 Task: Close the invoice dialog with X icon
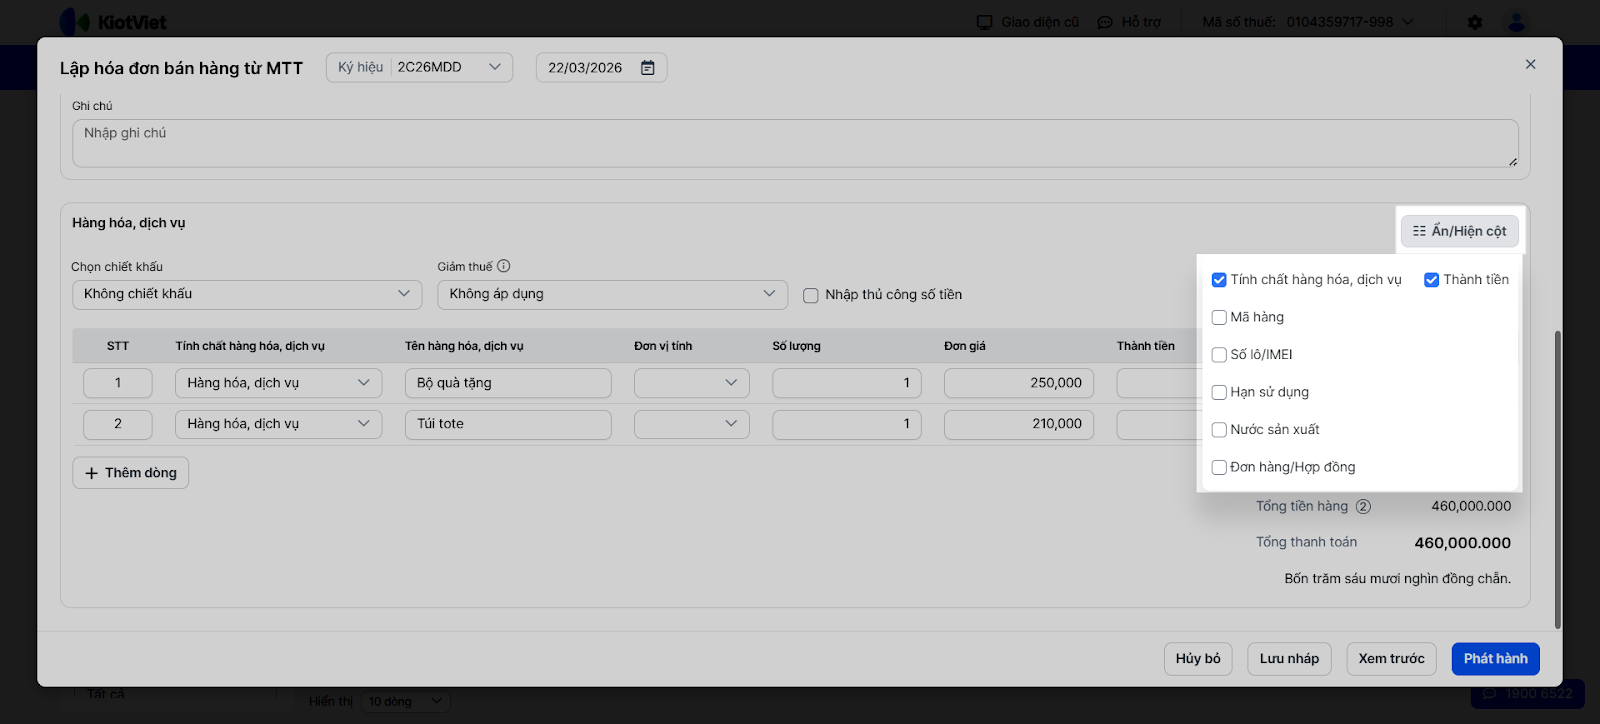click(x=1530, y=64)
